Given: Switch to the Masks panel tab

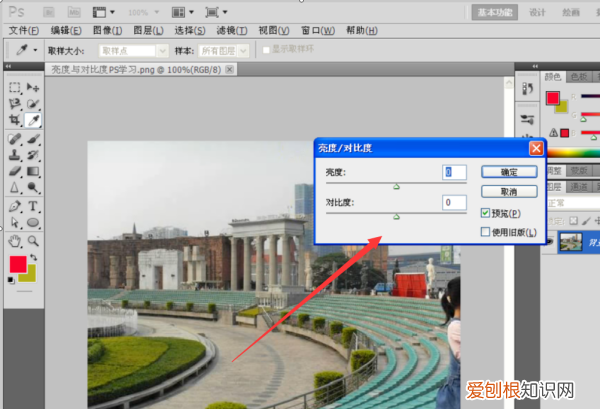Looking at the screenshot, I should click(x=579, y=170).
